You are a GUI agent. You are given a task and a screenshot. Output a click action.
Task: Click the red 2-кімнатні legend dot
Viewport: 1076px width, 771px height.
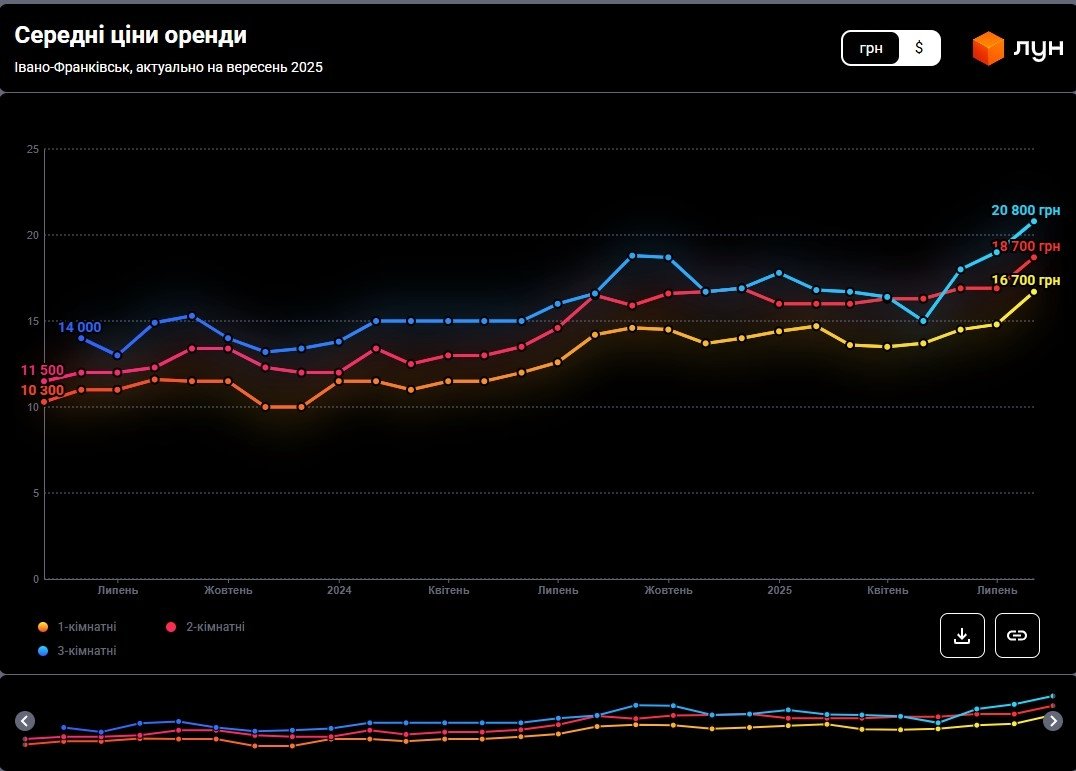[x=171, y=627]
